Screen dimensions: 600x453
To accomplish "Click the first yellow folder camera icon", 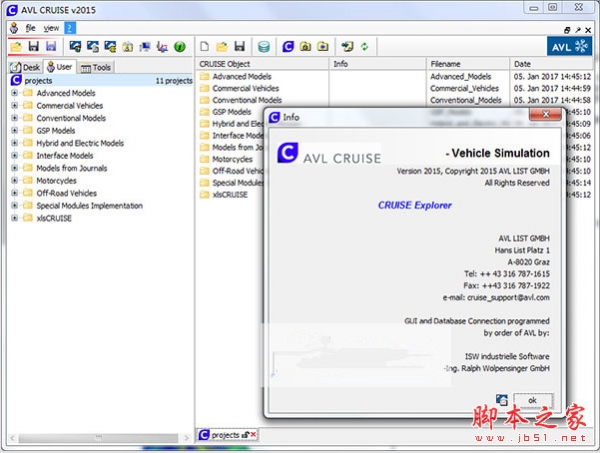I will tap(305, 47).
